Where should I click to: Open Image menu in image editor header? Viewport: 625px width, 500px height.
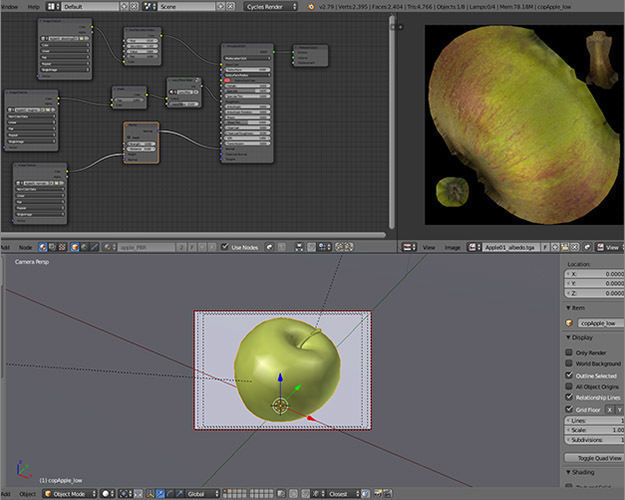tap(452, 247)
